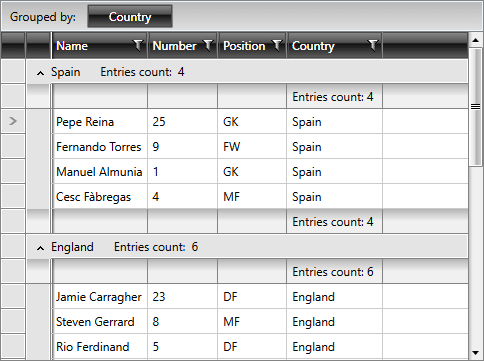This screenshot has width=484, height=361.
Task: Click the scrollbar up arrow
Action: click(476, 41)
